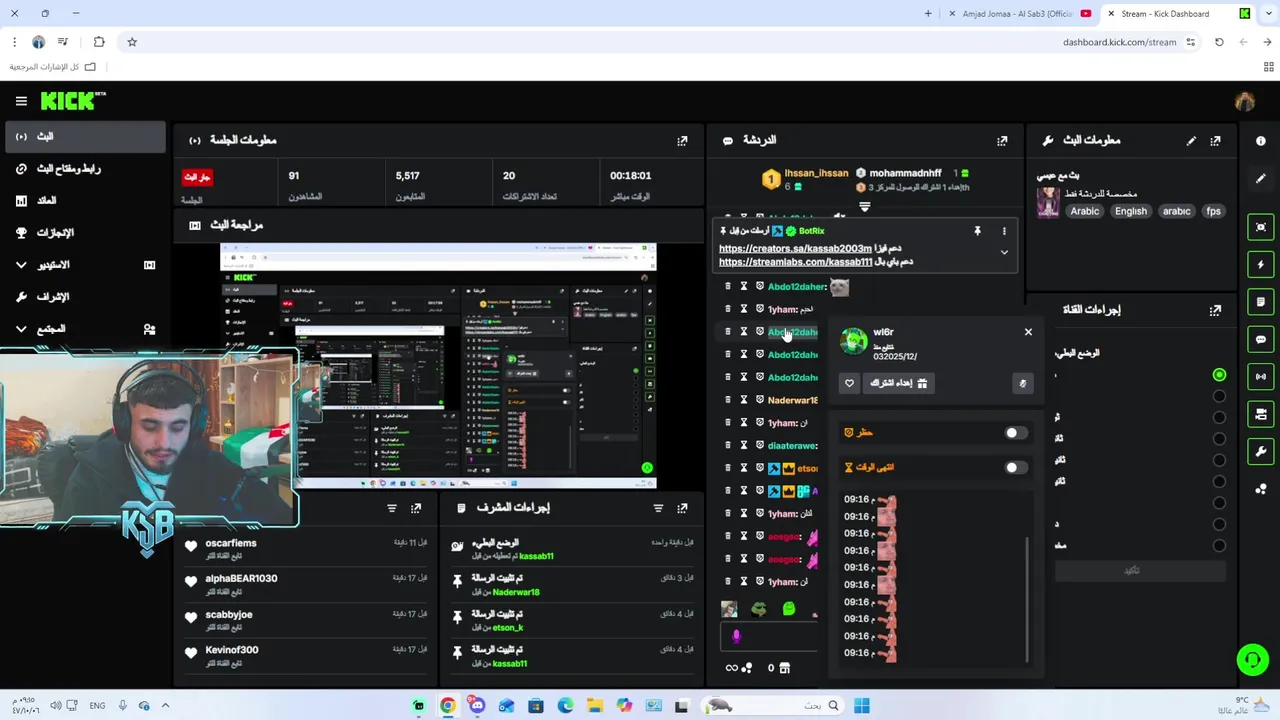Screen dimensions: 1280x720
Task: Collapse the chat leaderboard arrow
Action: (864, 207)
